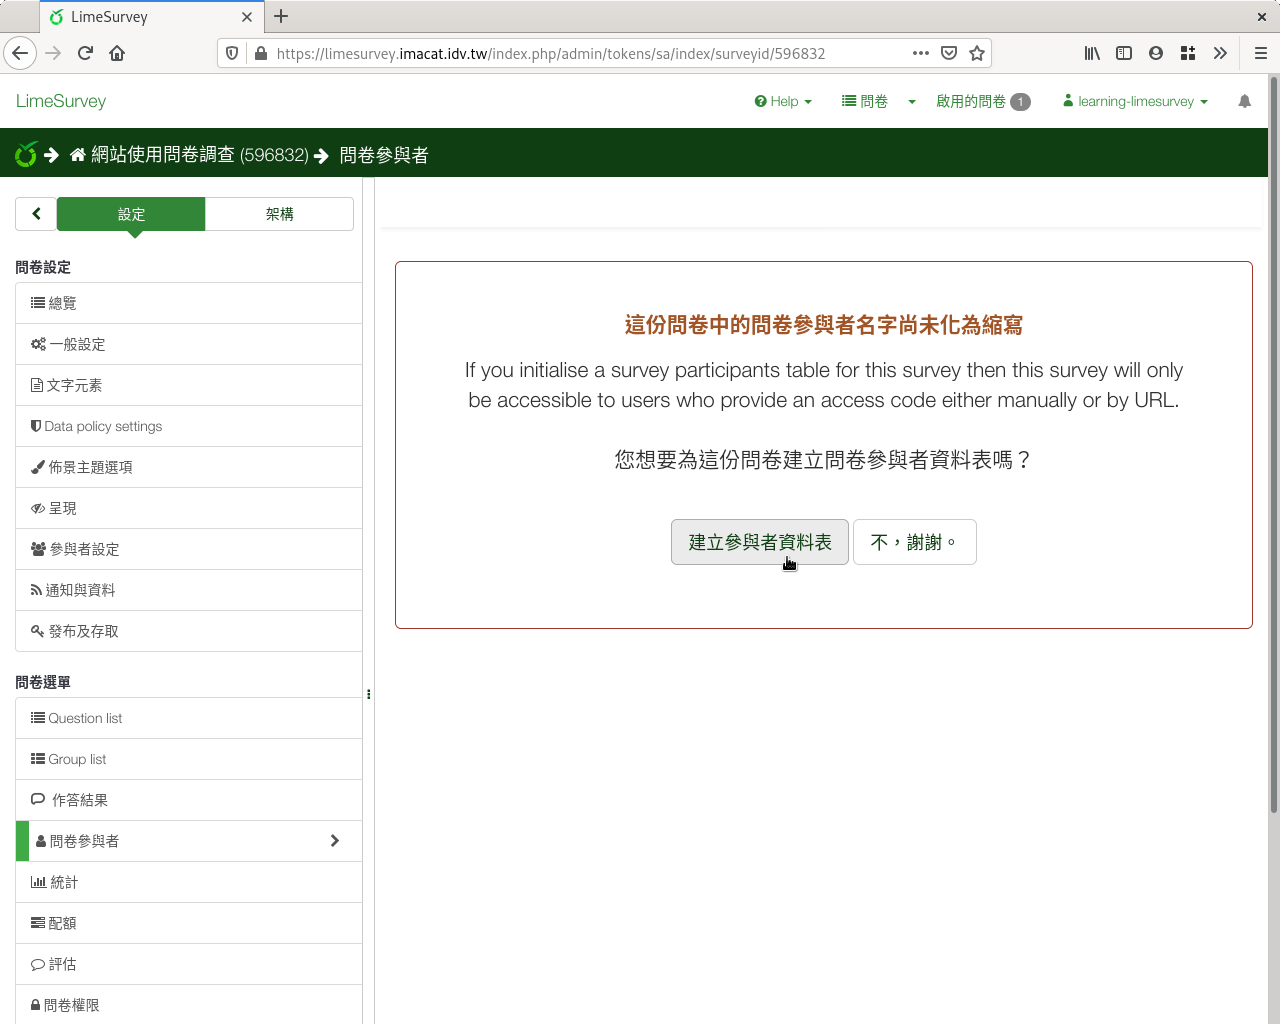The width and height of the screenshot is (1280, 1024).
Task: Open 總覽 overview in sidebar
Action: pos(189,303)
